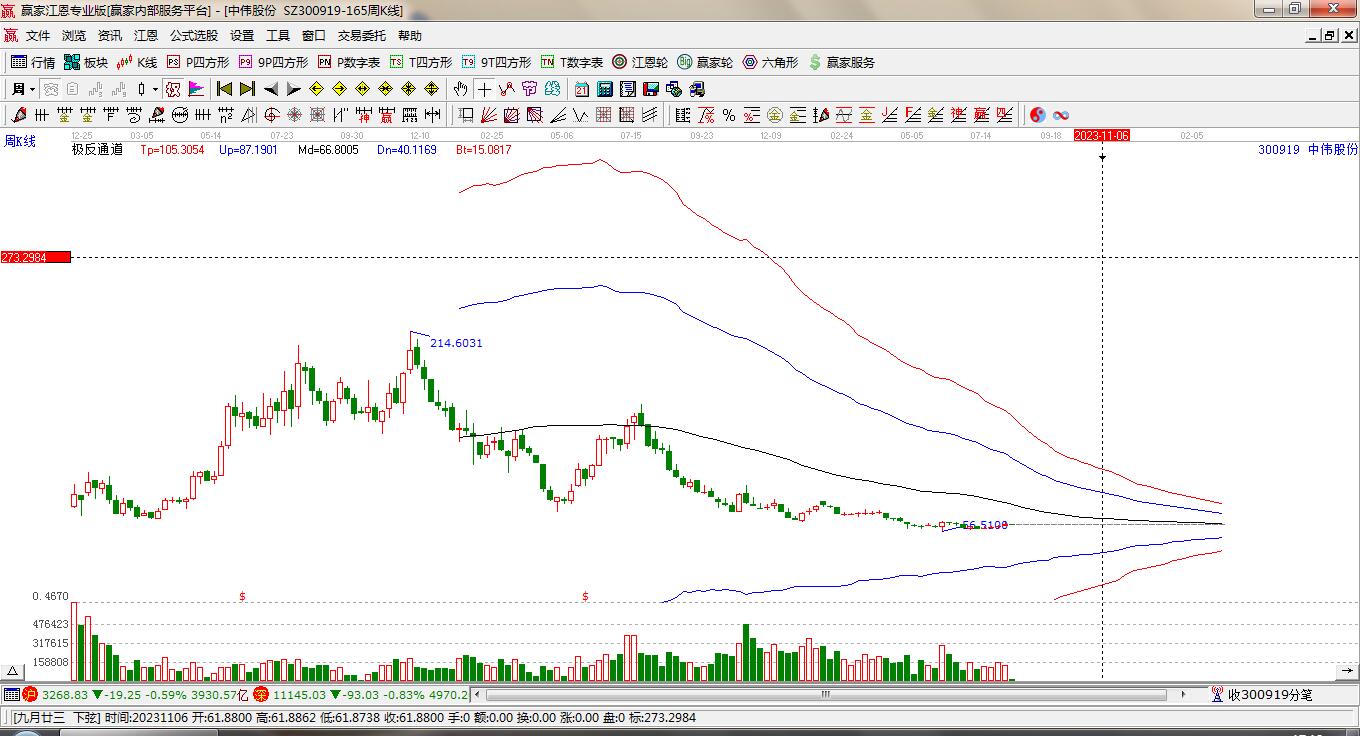Viewport: 1360px width, 736px height.
Task: Open the 浏览 menu
Action: (x=74, y=36)
